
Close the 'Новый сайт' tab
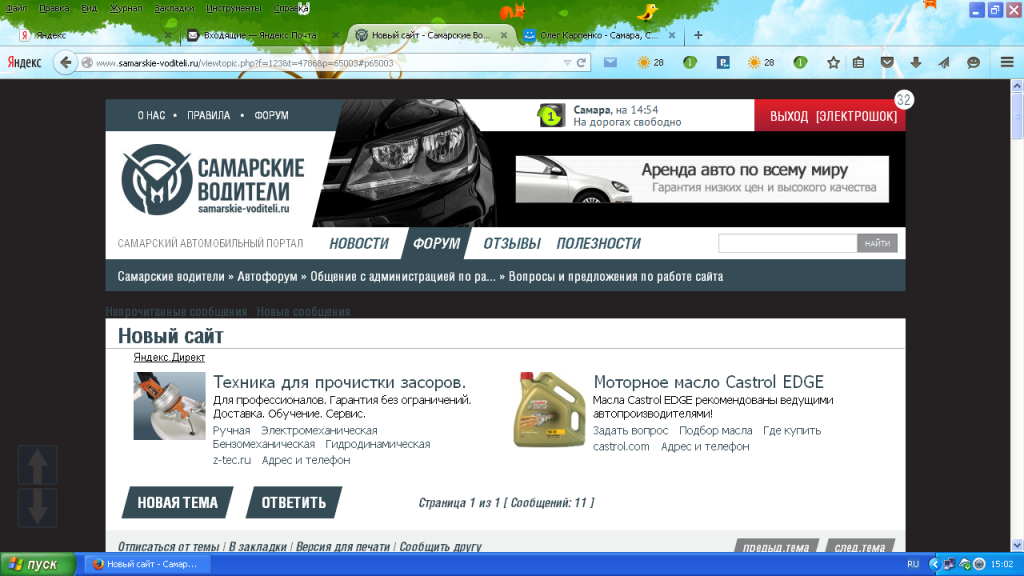[504, 35]
